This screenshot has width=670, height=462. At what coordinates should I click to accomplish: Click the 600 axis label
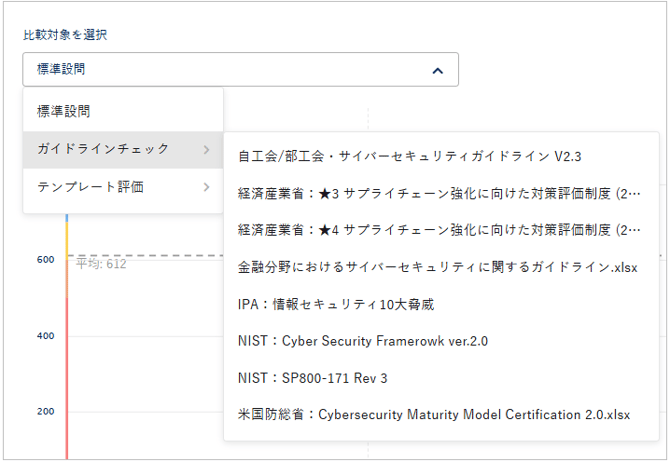46,260
